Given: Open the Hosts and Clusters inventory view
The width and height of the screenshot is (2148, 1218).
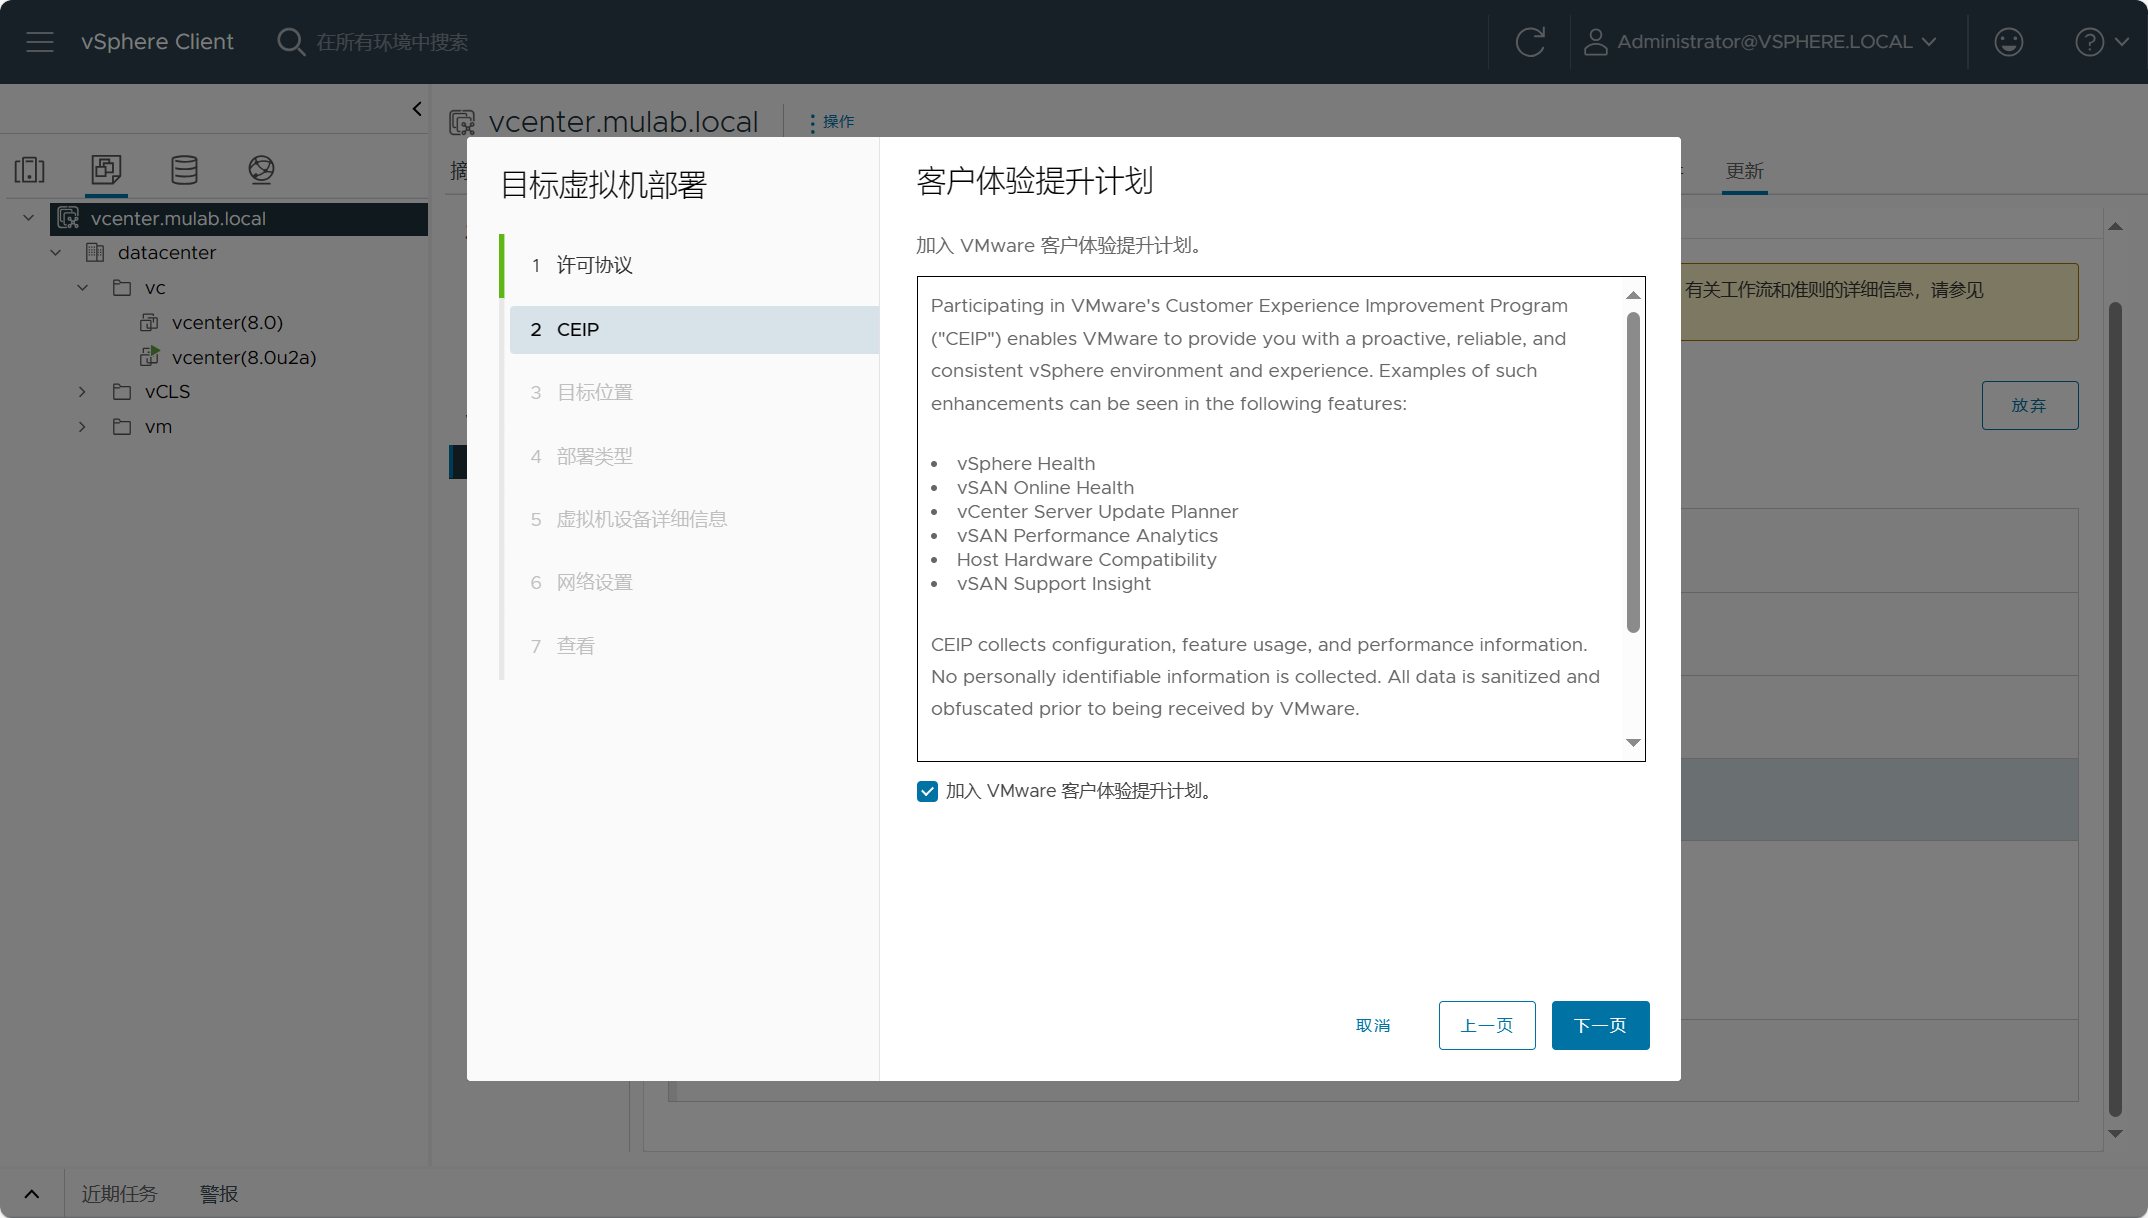Looking at the screenshot, I should click(x=30, y=170).
